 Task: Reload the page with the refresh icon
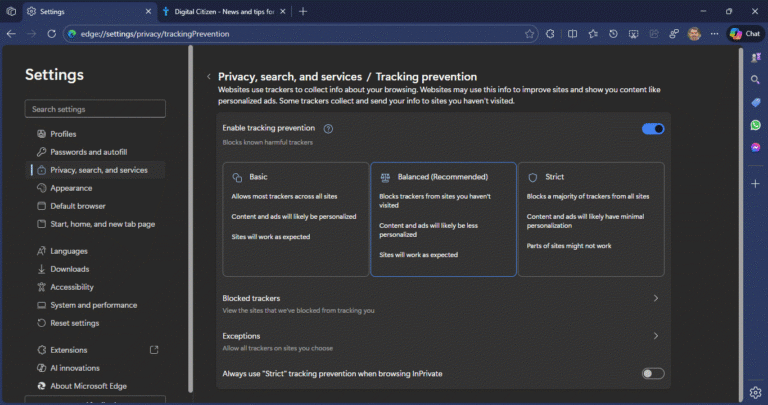pyautogui.click(x=51, y=34)
